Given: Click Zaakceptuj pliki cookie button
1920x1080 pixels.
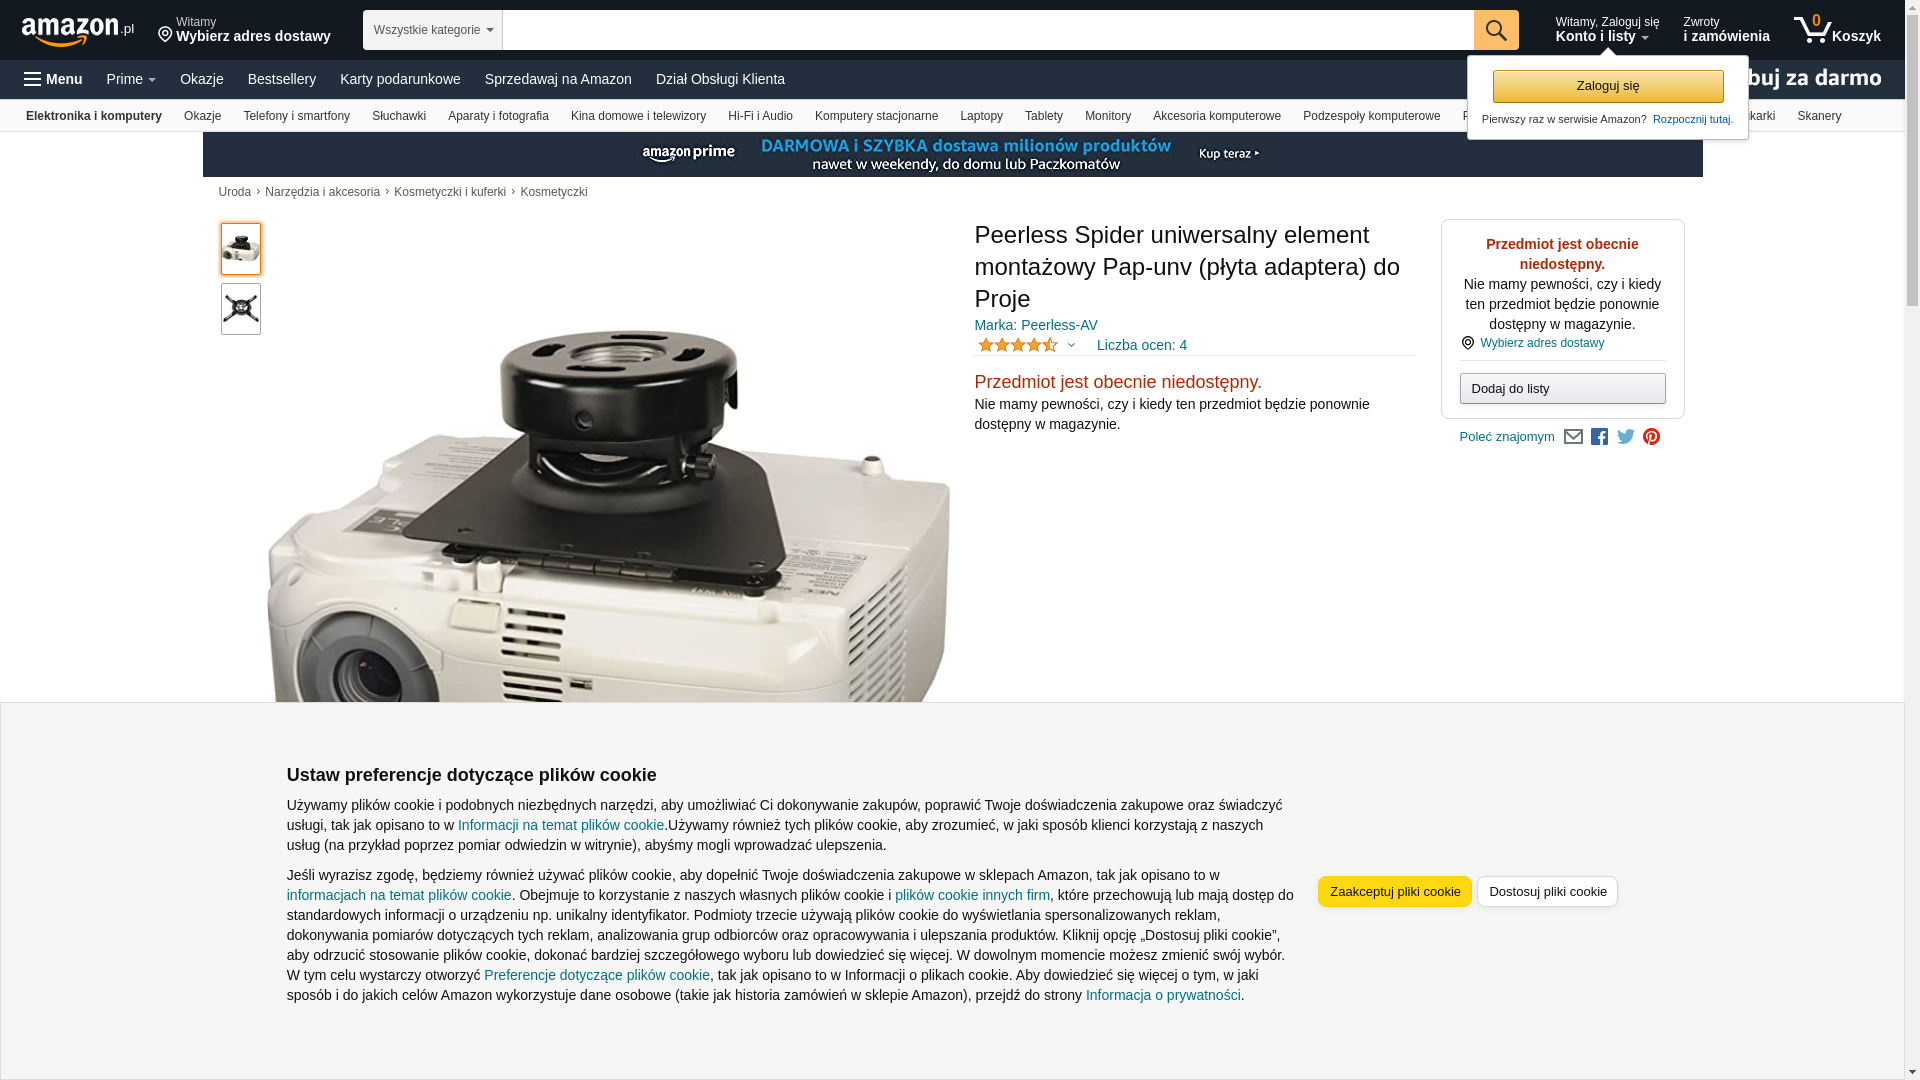Looking at the screenshot, I should [x=1395, y=892].
